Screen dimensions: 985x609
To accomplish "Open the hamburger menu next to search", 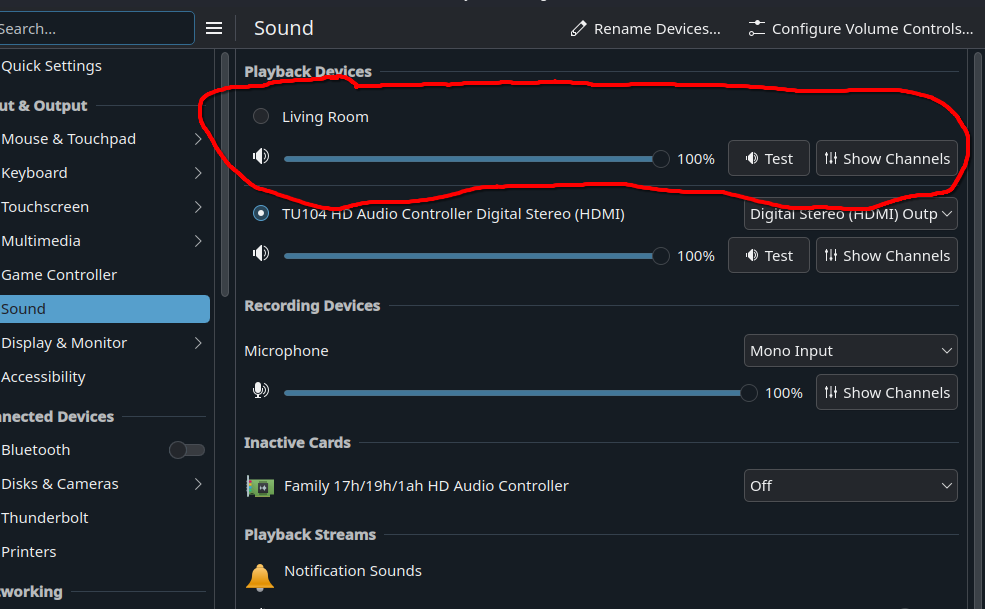I will click(214, 28).
